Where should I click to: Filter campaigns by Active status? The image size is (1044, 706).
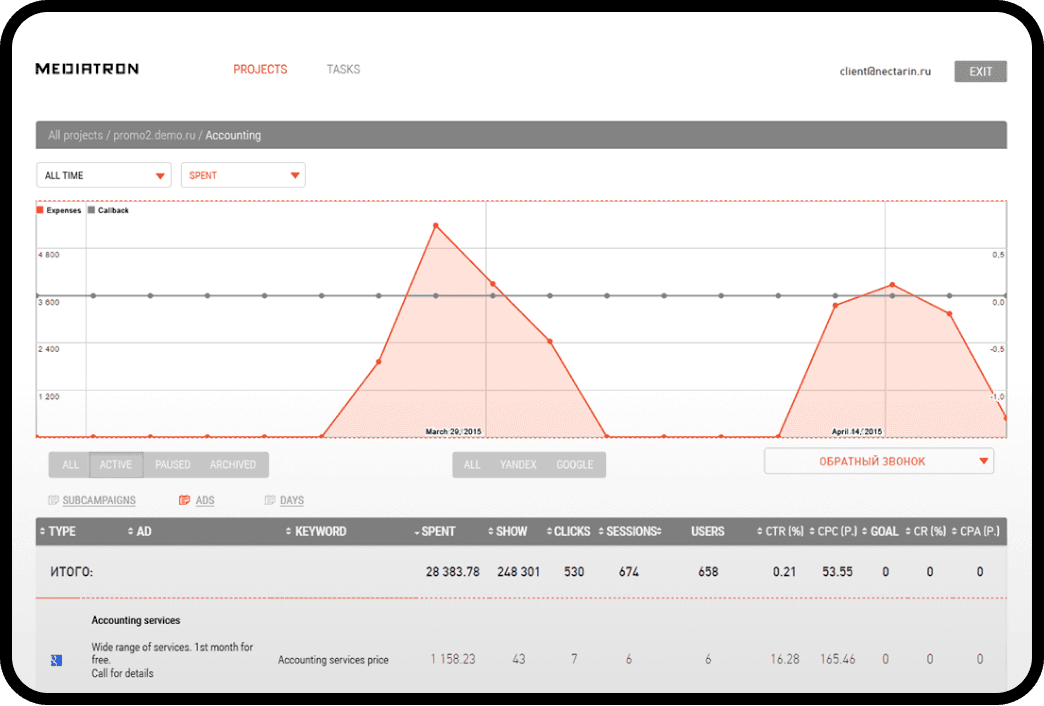(x=116, y=465)
